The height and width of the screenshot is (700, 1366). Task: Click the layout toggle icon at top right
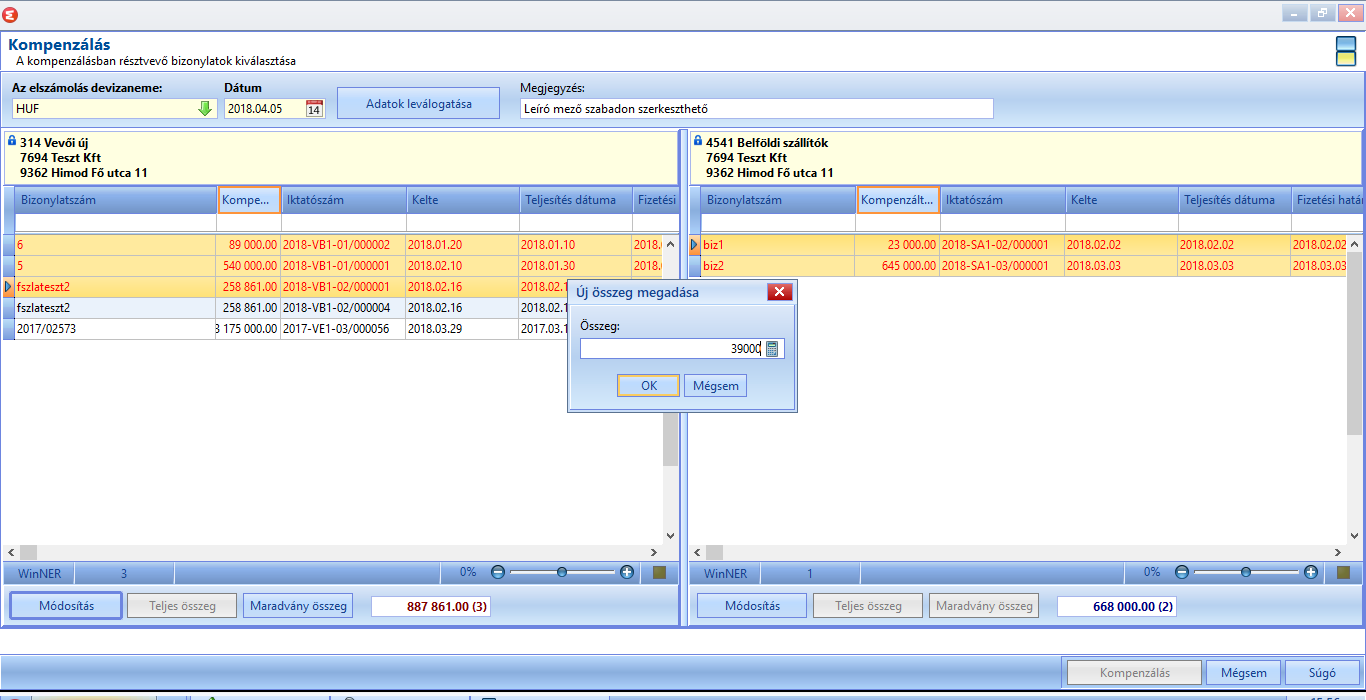point(1346,51)
